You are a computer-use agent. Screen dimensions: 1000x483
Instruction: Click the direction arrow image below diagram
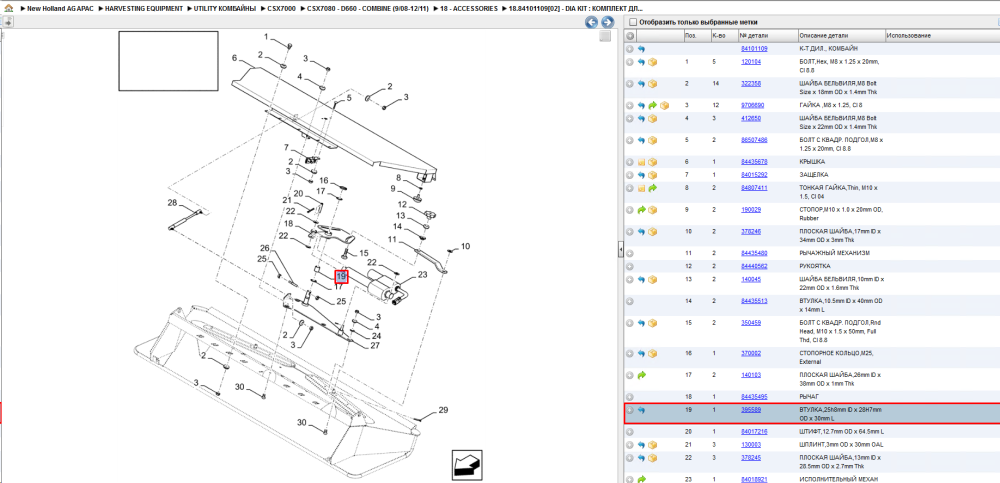[x=466, y=464]
